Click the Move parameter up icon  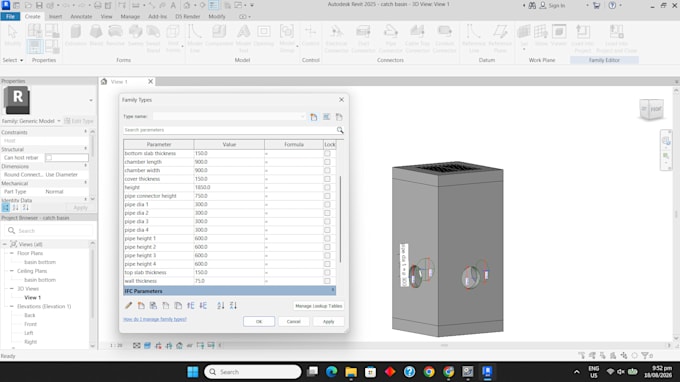pos(190,306)
